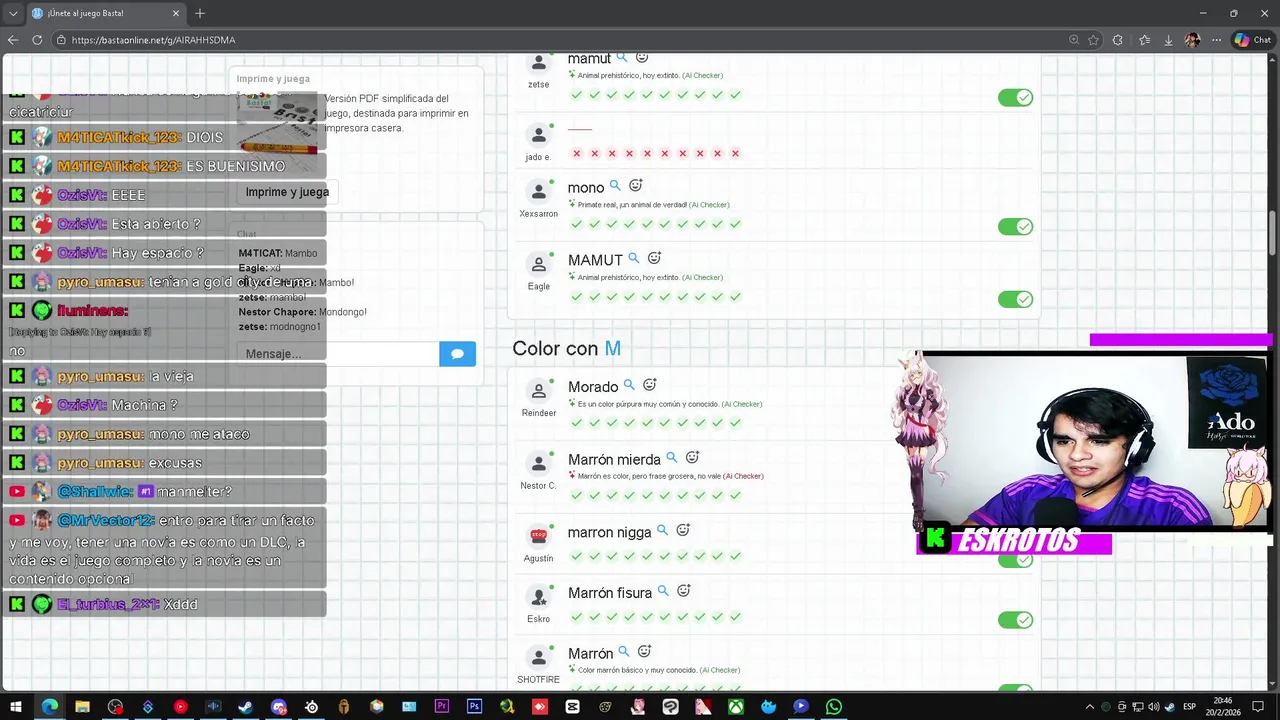
Task: Open magnifier icon beside Nestor C.'s answer
Action: pyautogui.click(x=672, y=458)
